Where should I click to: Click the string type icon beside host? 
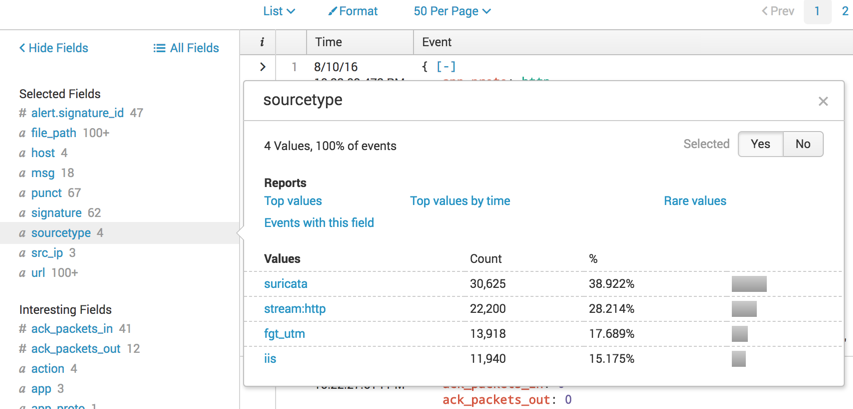(22, 153)
